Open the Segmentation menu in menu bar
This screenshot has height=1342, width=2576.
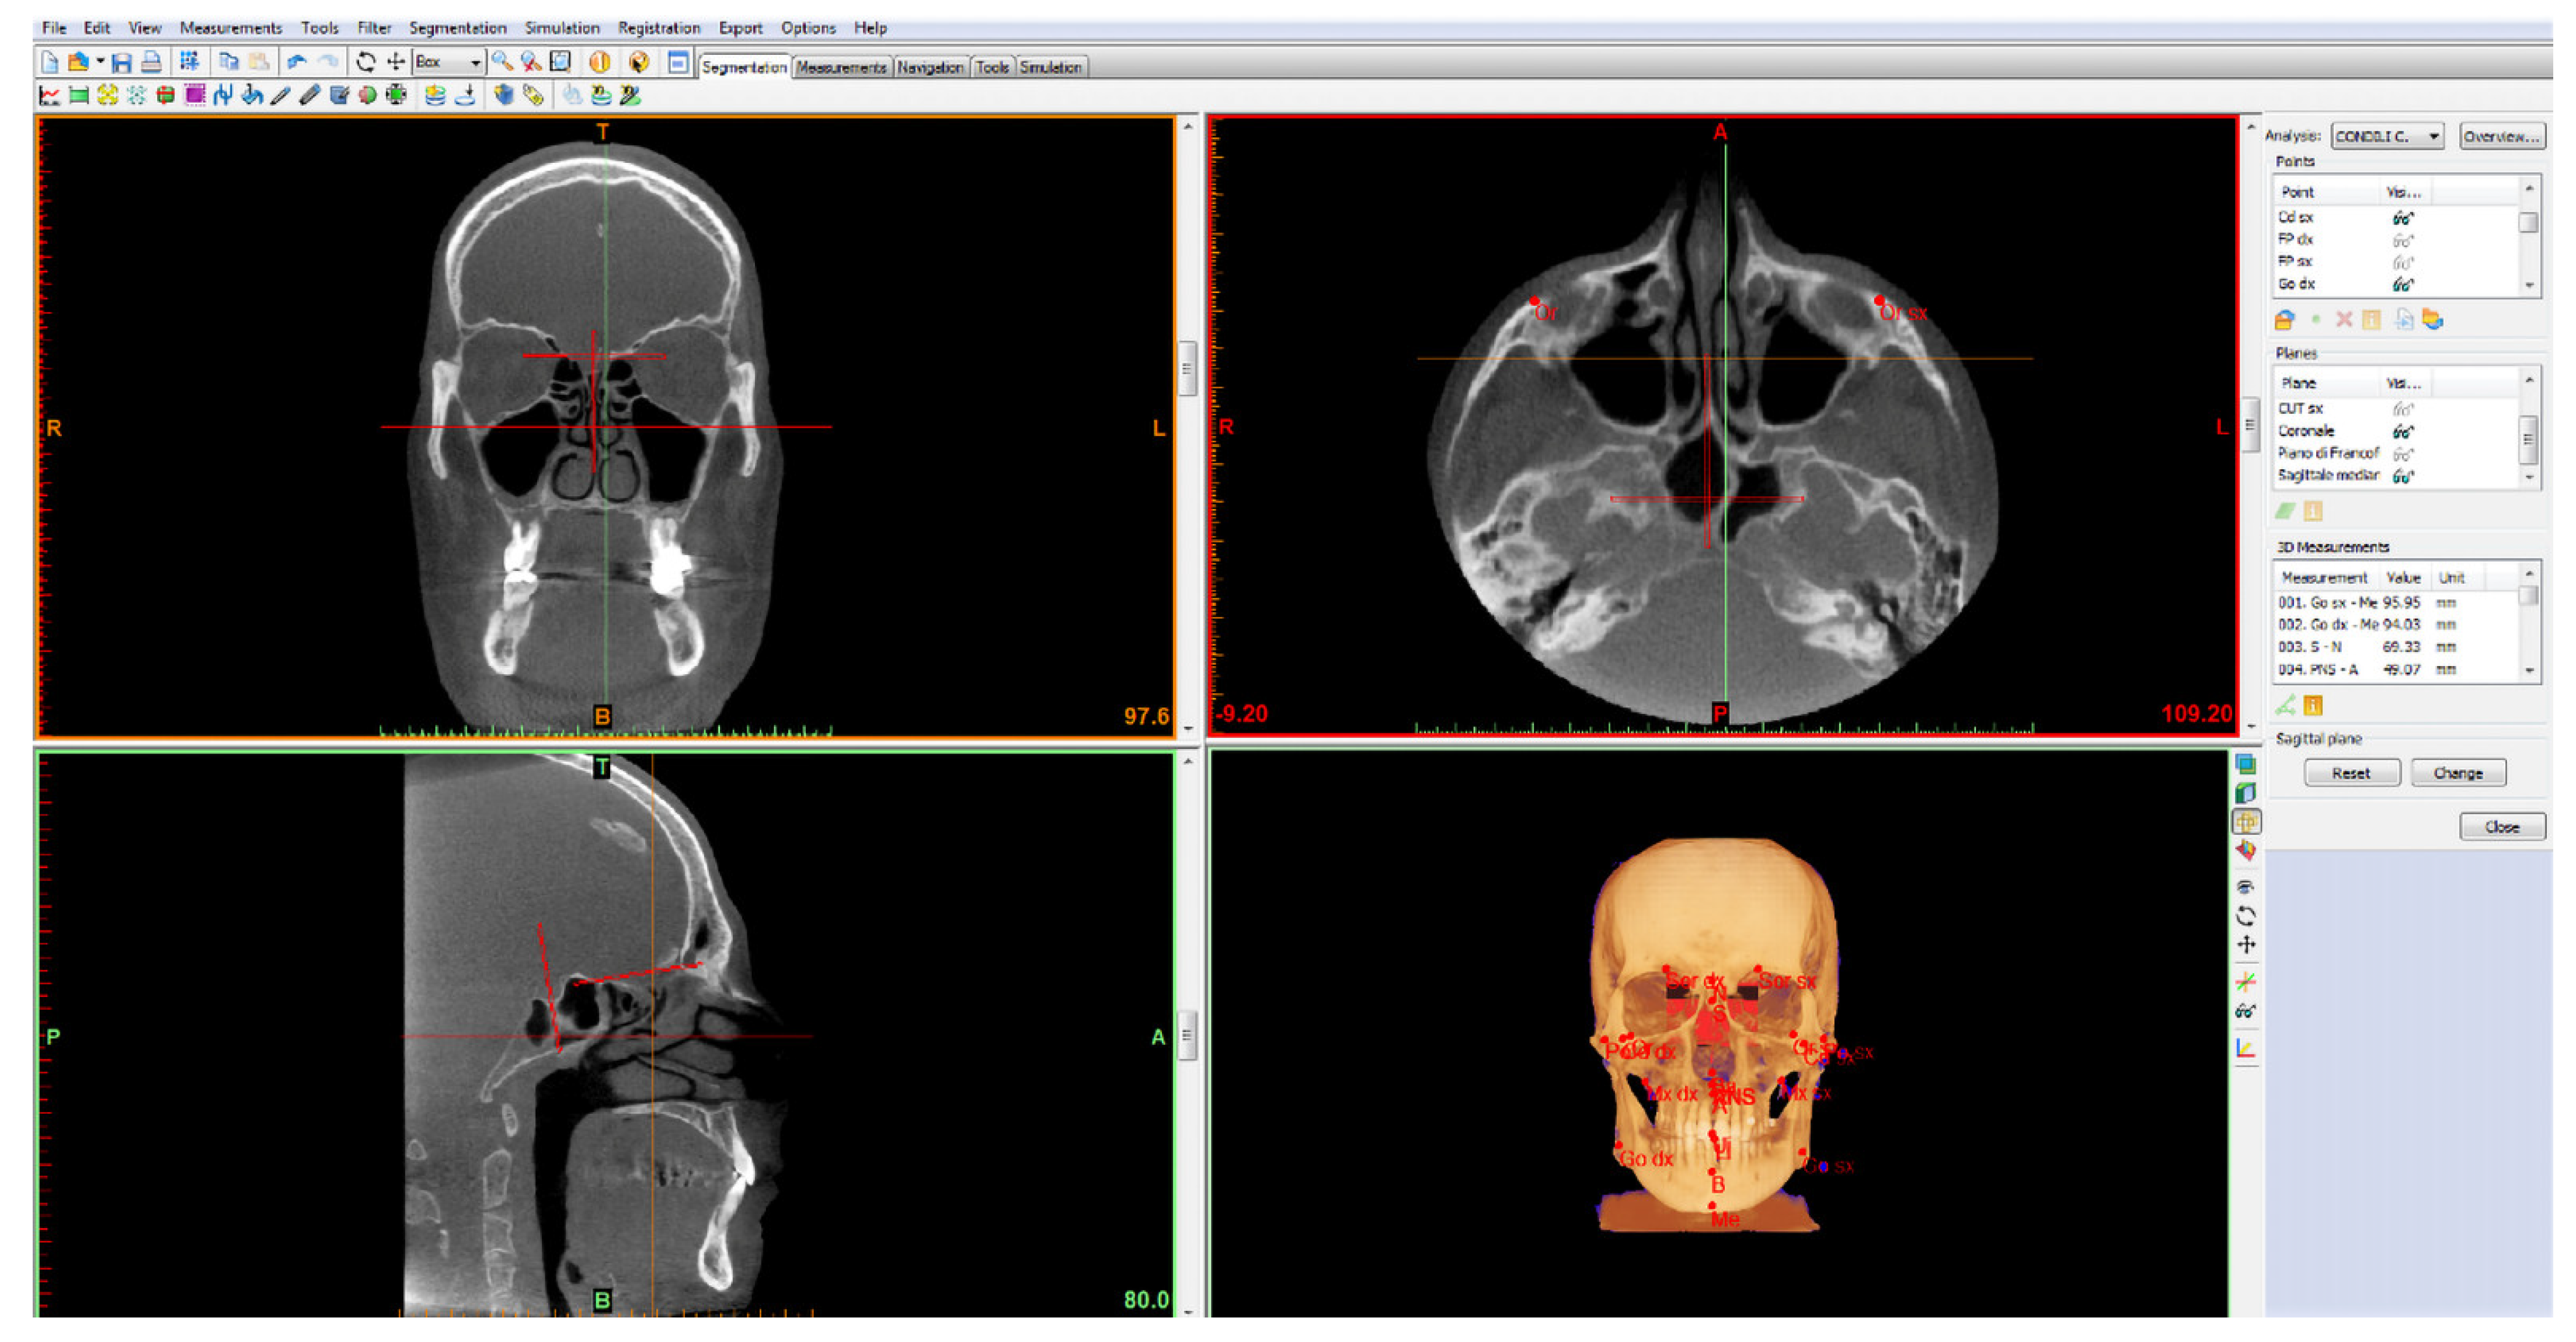click(x=457, y=28)
